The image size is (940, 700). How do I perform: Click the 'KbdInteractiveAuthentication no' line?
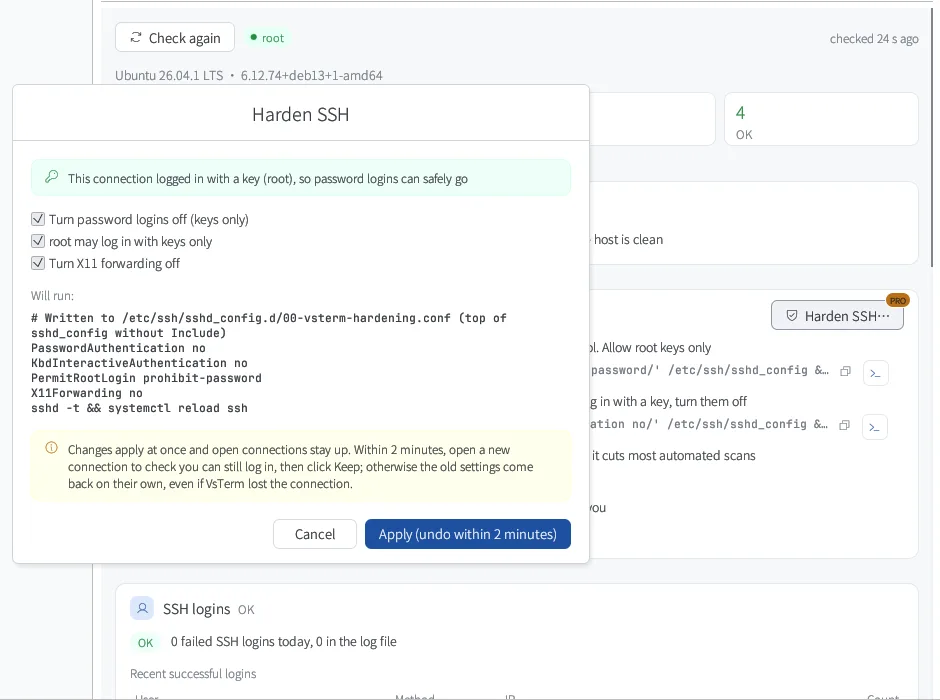(139, 363)
